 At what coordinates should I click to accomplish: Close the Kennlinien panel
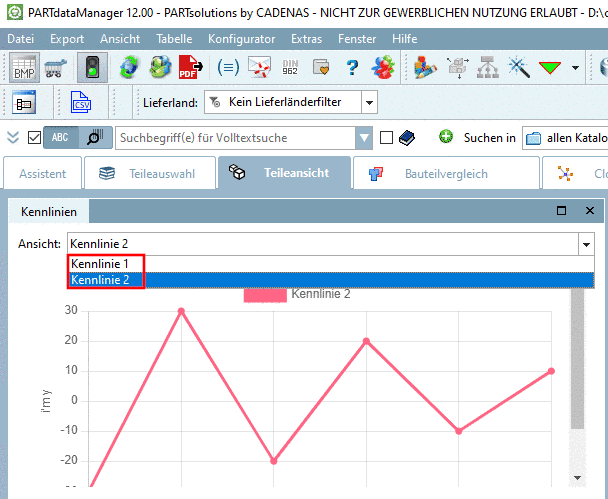pyautogui.click(x=590, y=211)
